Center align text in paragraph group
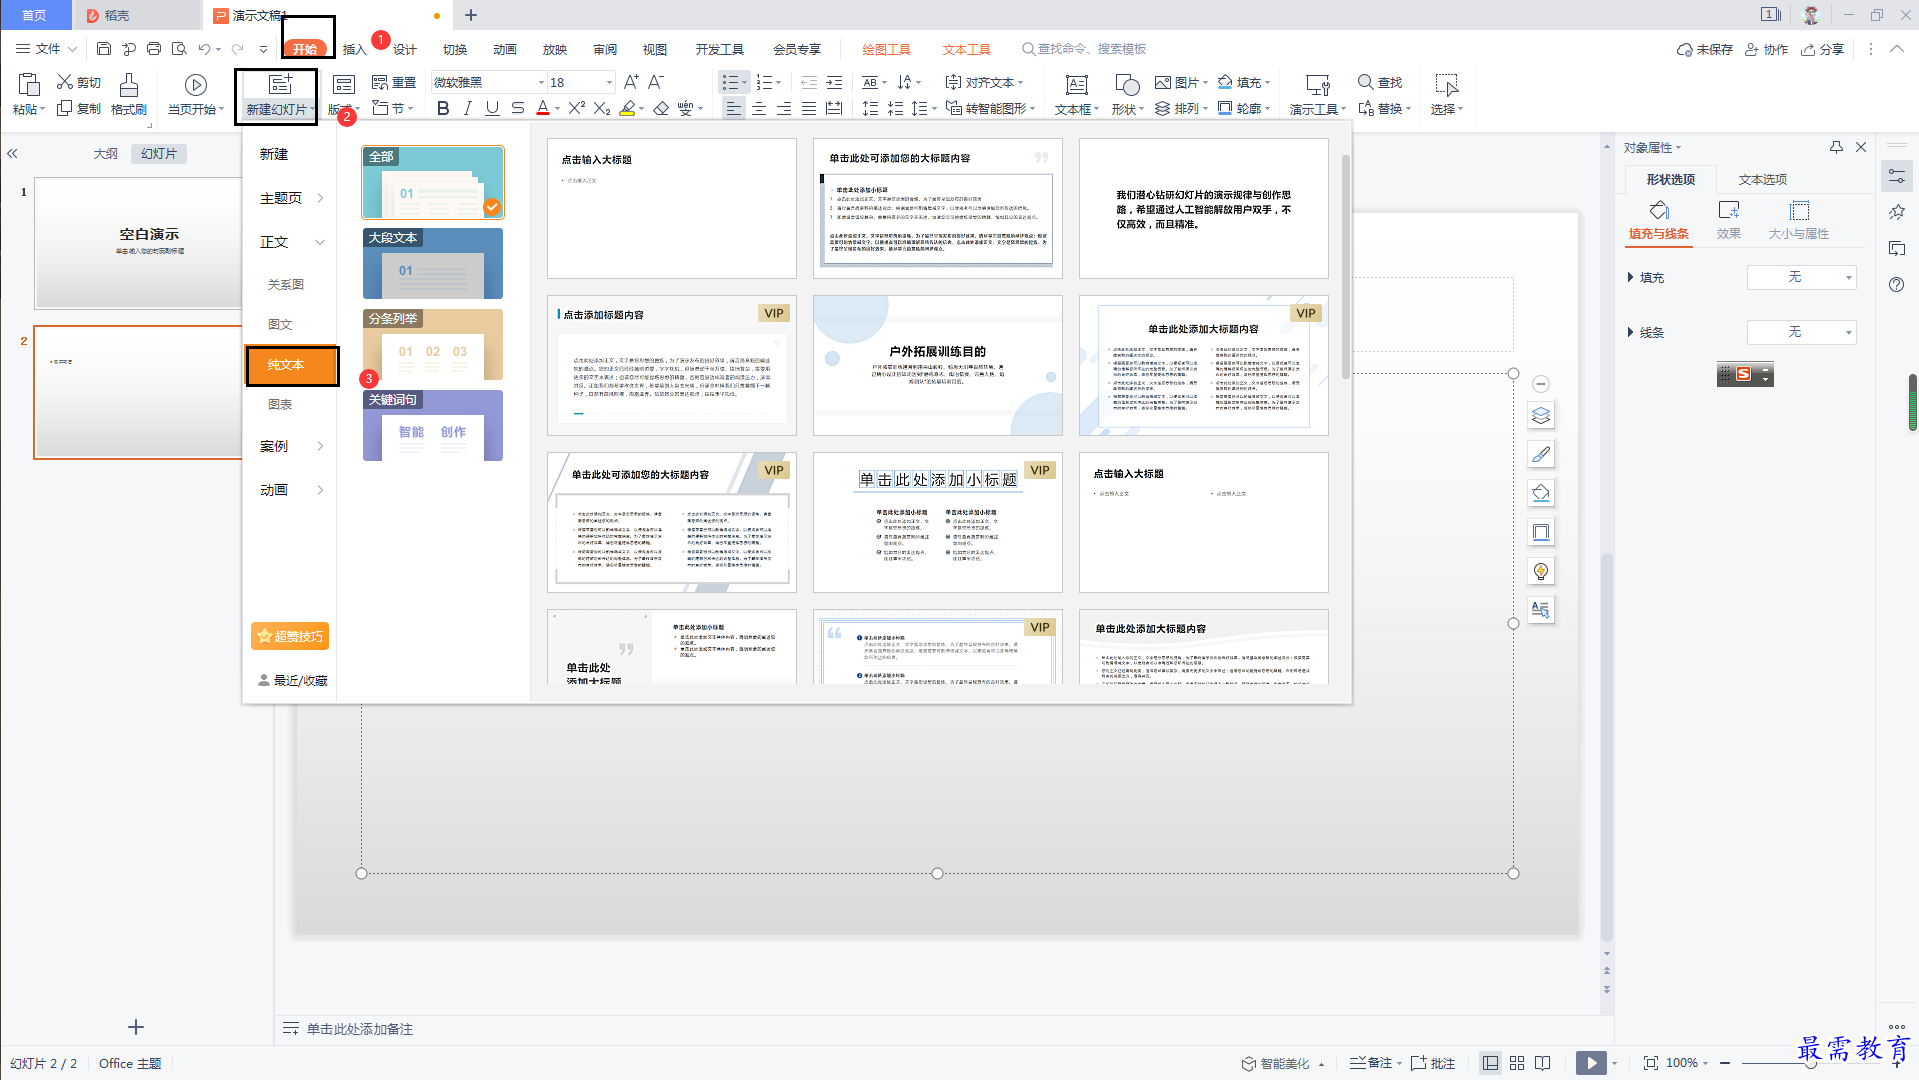 [759, 108]
